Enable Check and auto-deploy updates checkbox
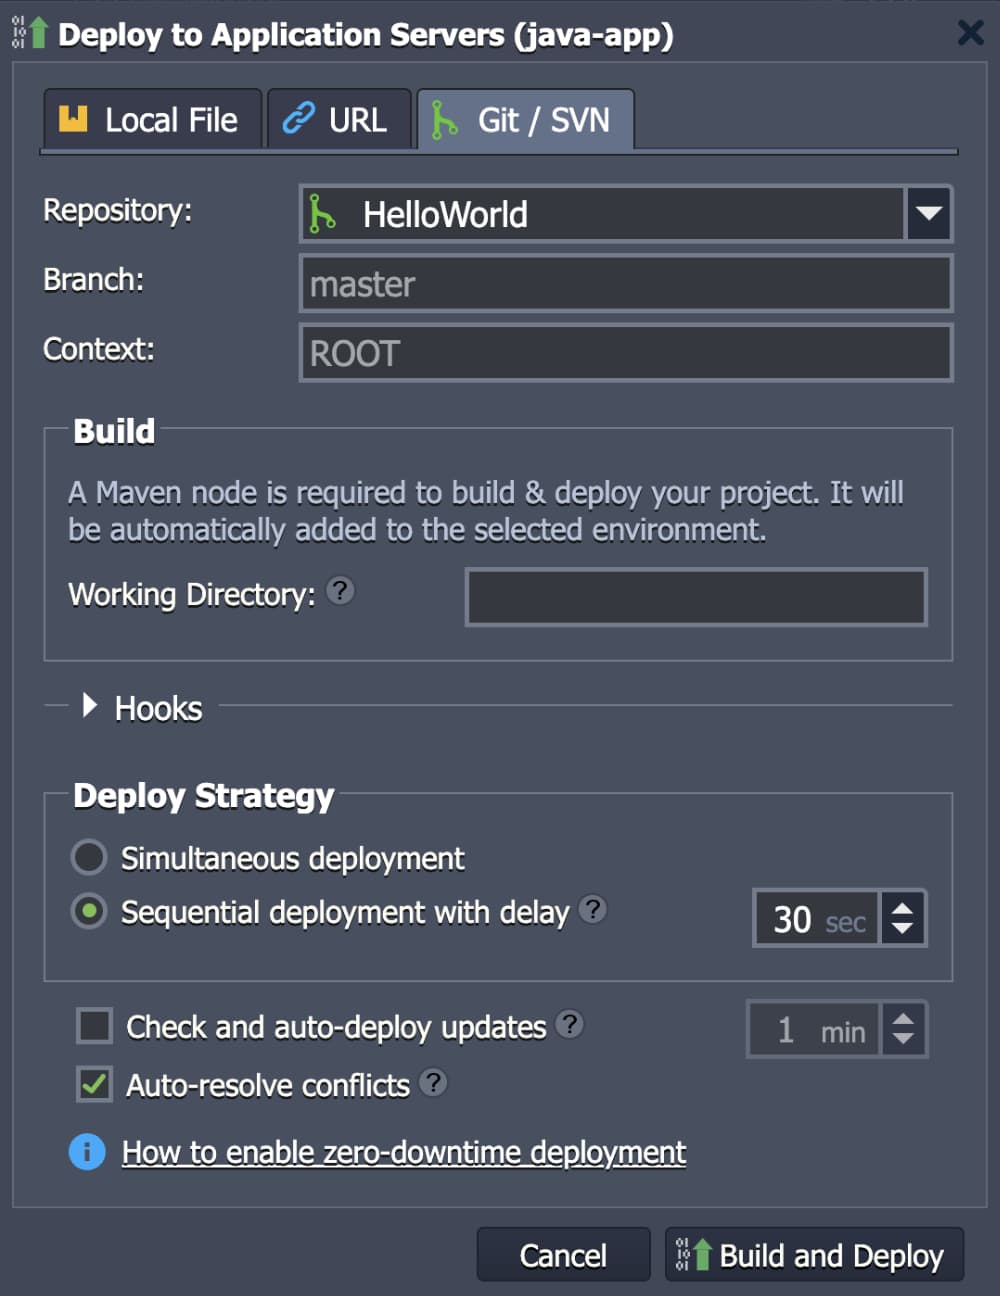Viewport: 1000px width, 1296px height. pyautogui.click(x=95, y=1026)
